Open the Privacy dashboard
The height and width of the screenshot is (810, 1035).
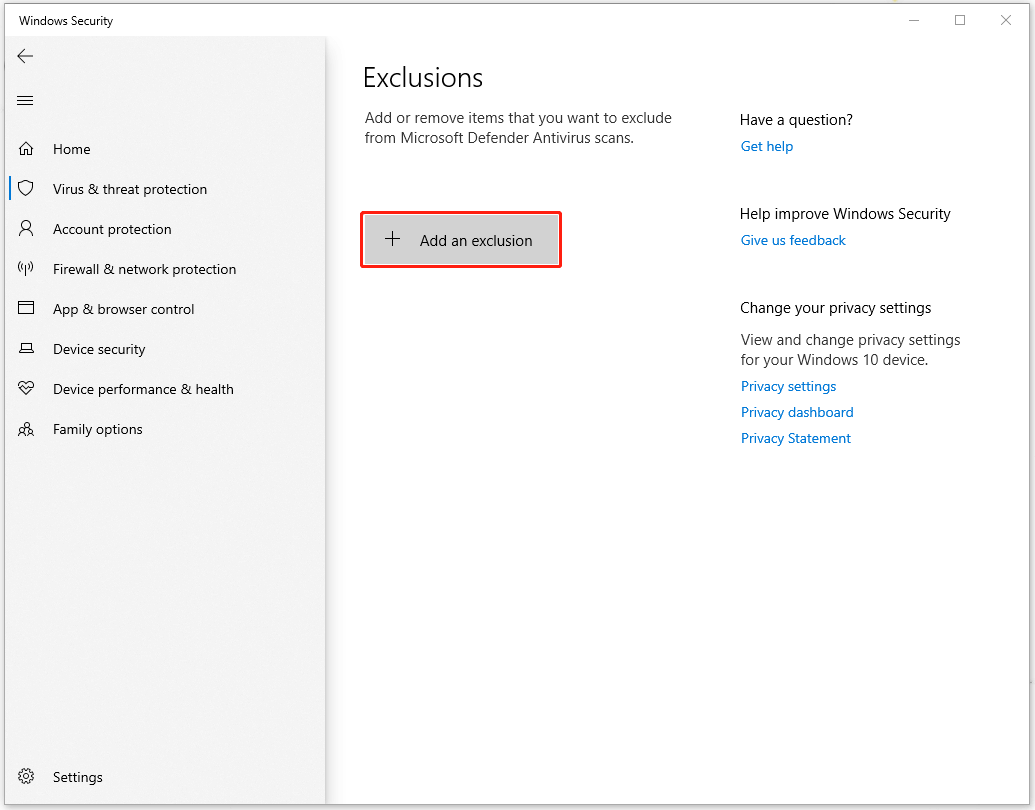coord(797,412)
